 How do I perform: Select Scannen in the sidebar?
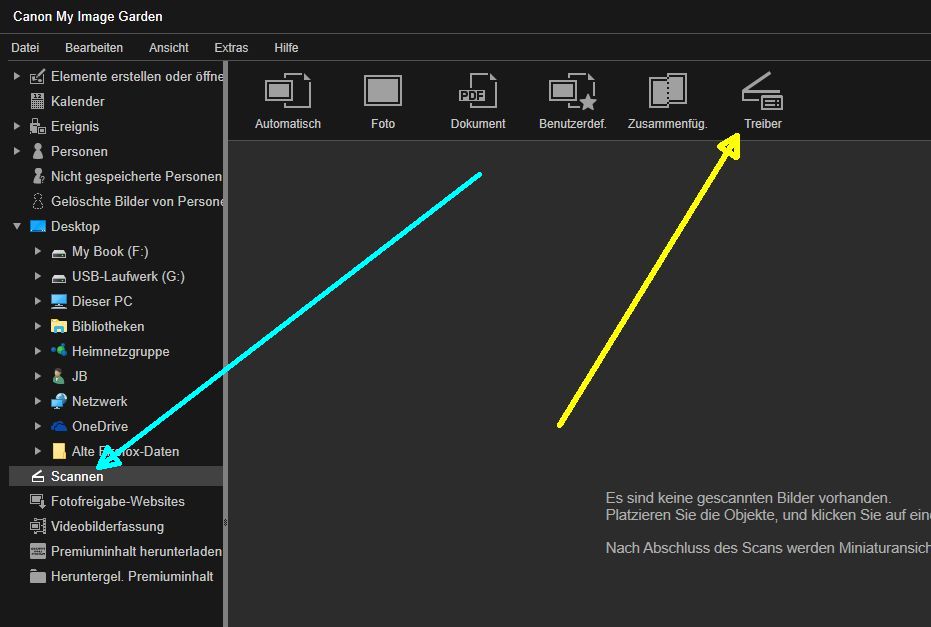[116, 476]
